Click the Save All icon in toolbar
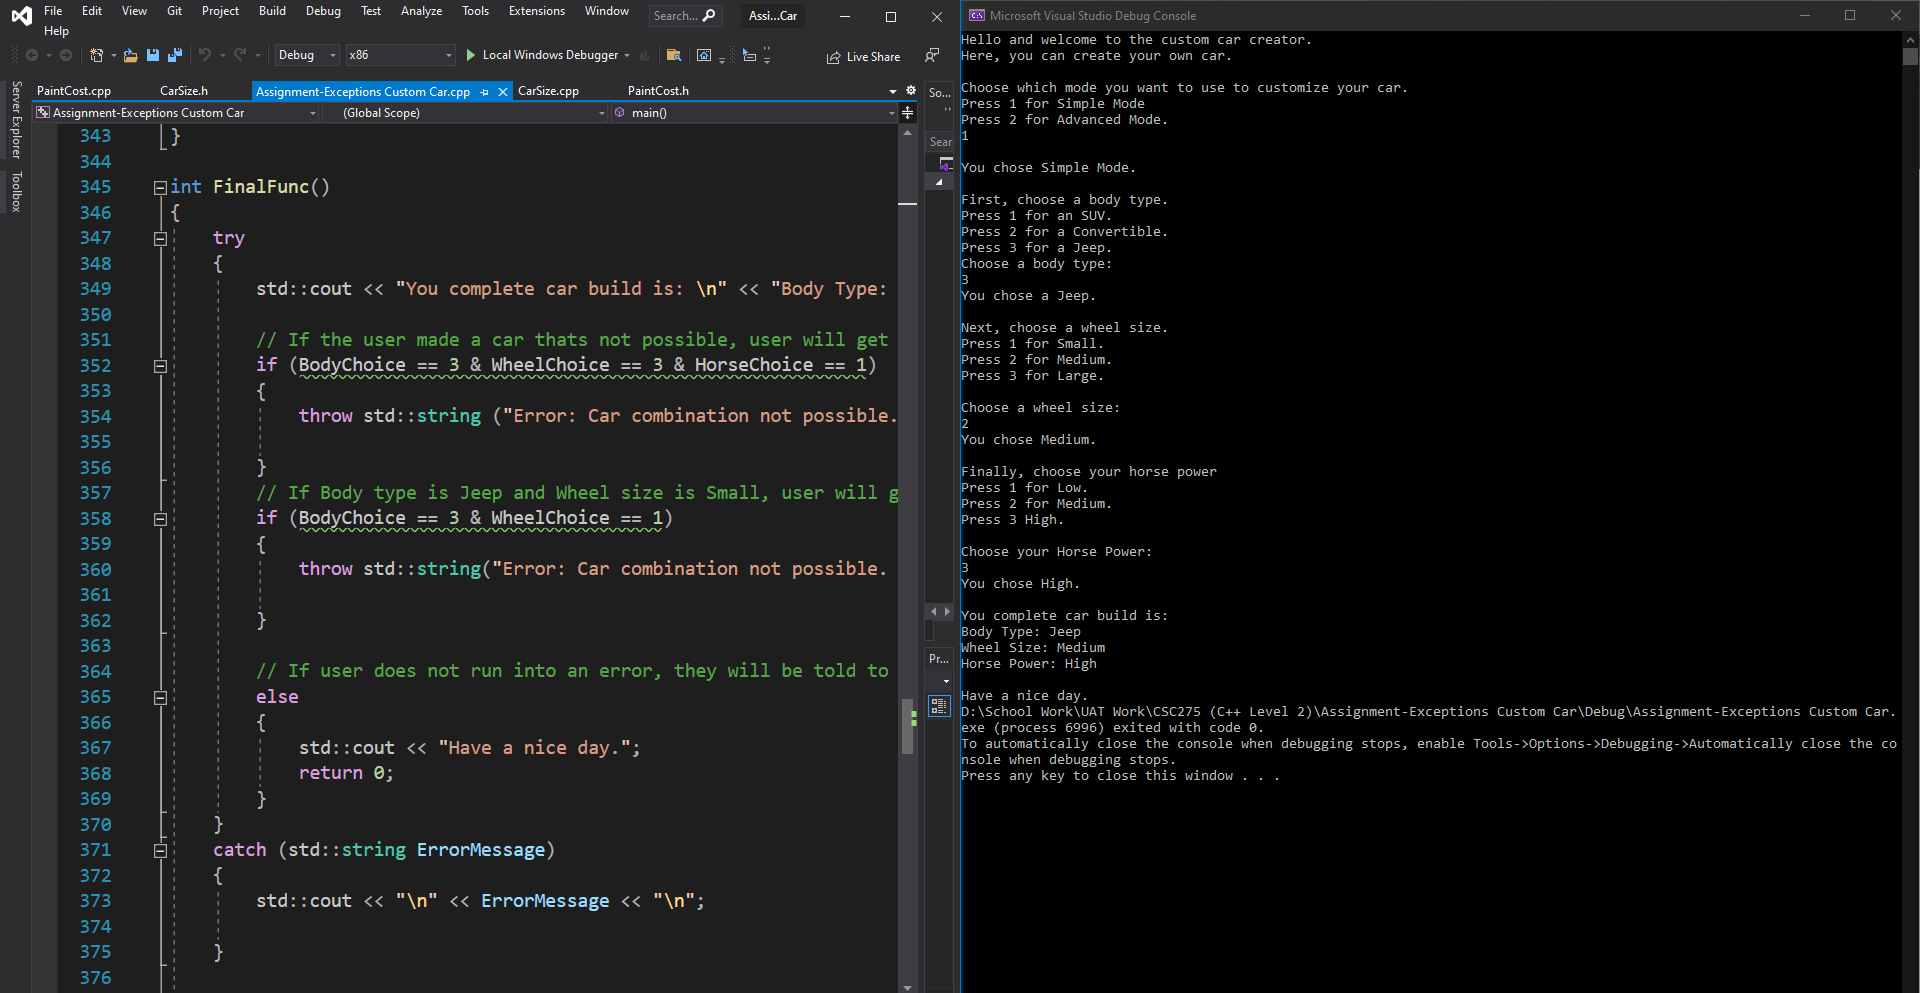The width and height of the screenshot is (1920, 993). point(175,55)
